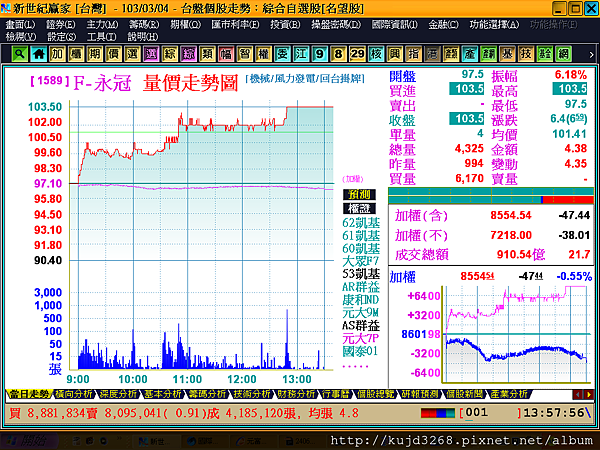
Task: Open the 康和ND warrant link
Action: point(360,300)
